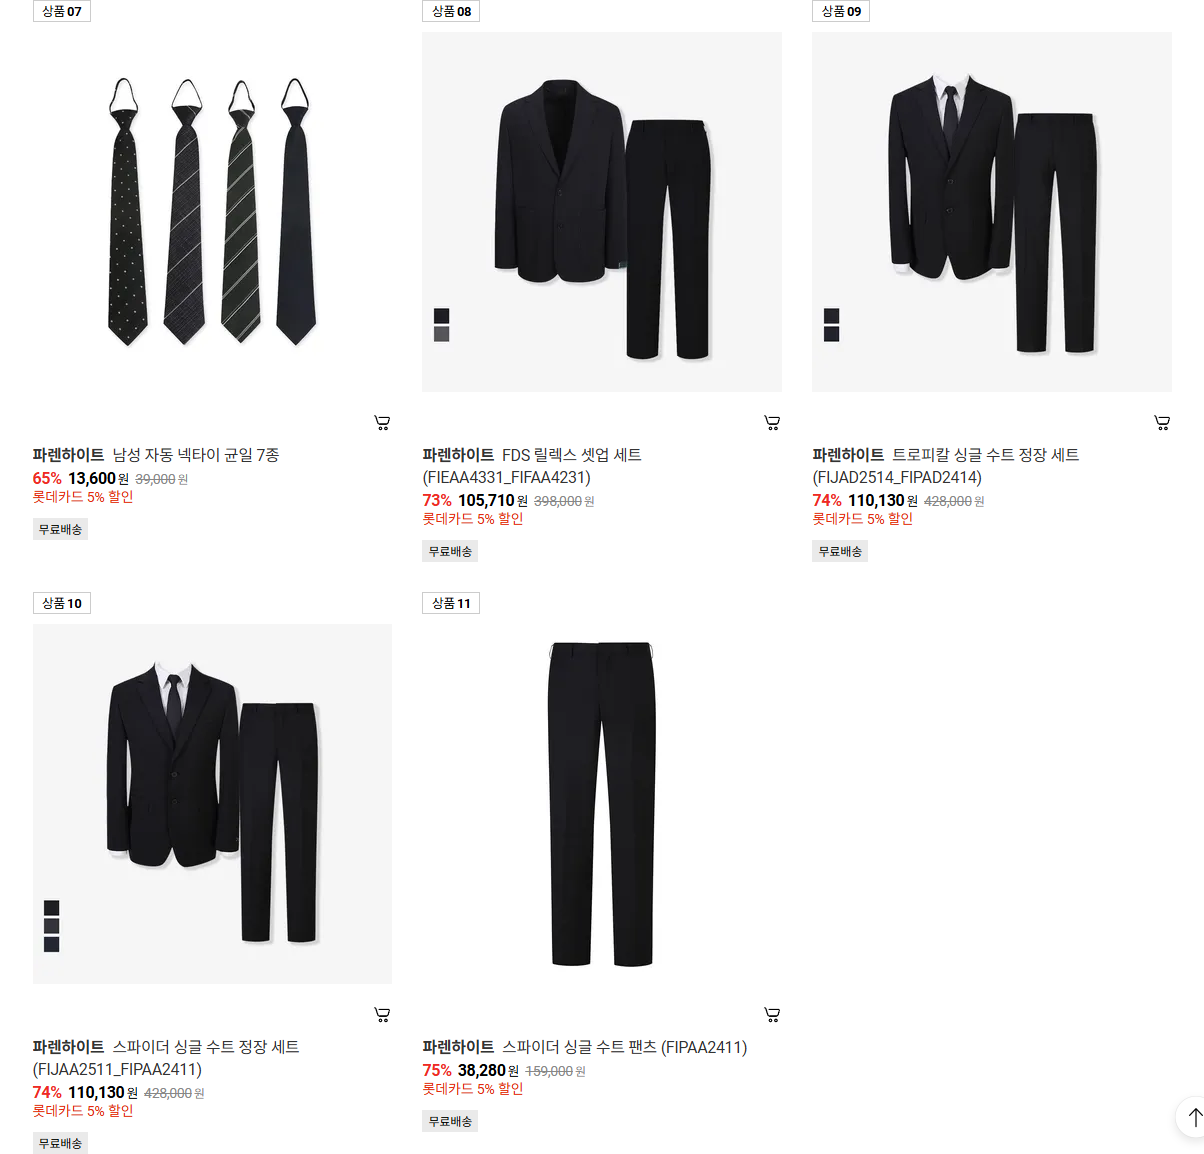Select black color swatch on product 08
Image resolution: width=1204 pixels, height=1154 pixels.
(442, 316)
